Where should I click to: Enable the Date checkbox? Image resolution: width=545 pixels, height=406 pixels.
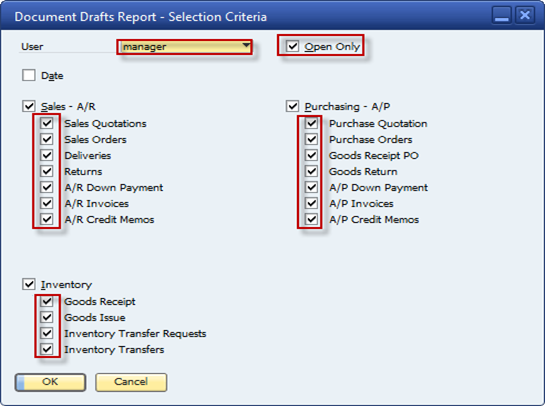tap(29, 75)
